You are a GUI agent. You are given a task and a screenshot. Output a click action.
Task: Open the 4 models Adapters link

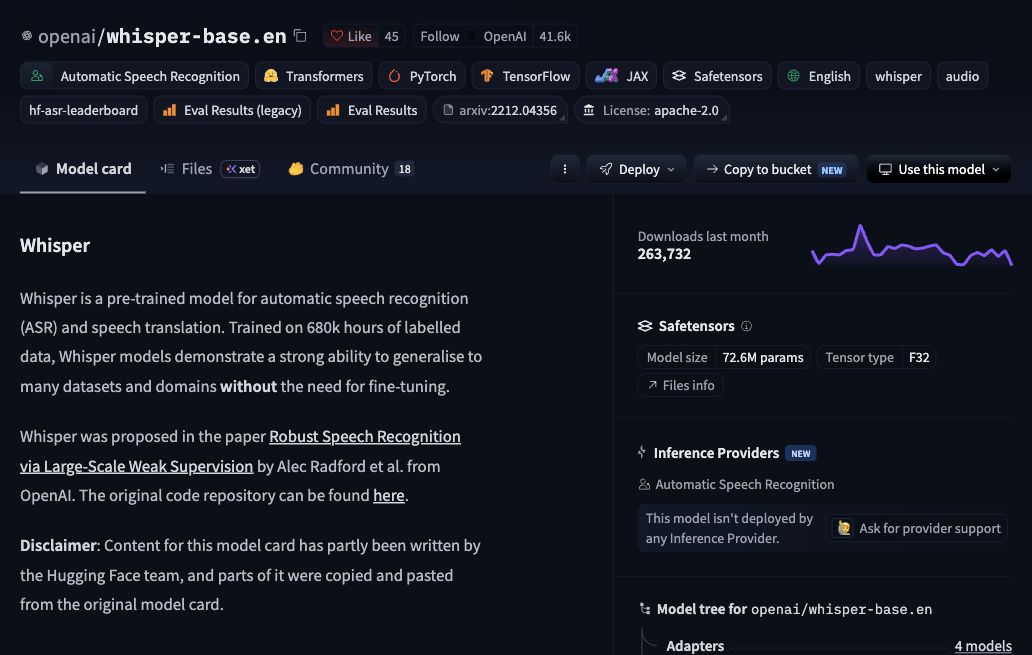[x=983, y=646]
